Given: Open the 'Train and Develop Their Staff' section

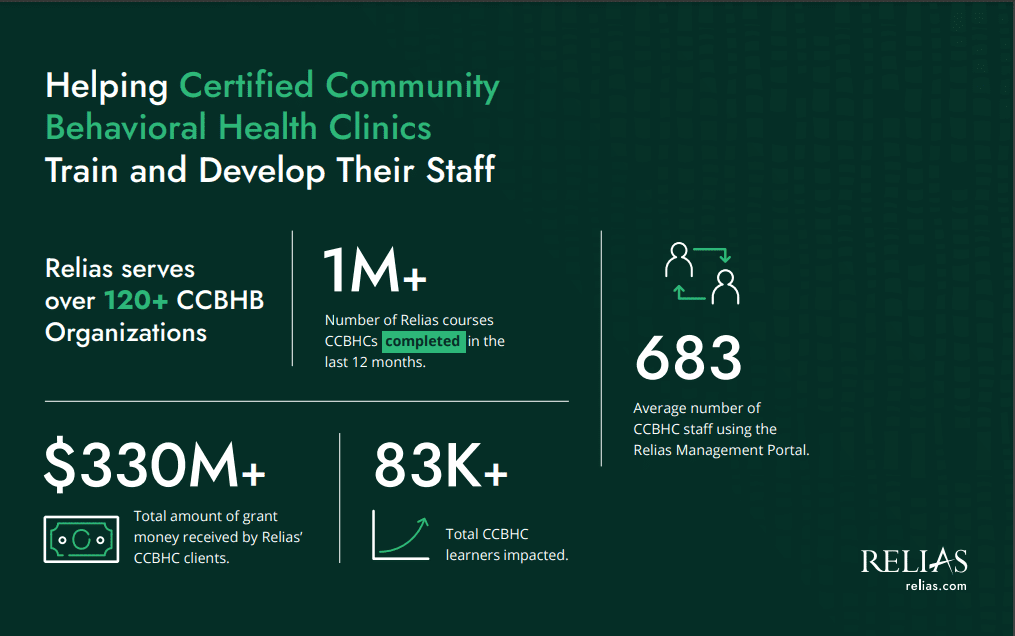Looking at the screenshot, I should (270, 170).
